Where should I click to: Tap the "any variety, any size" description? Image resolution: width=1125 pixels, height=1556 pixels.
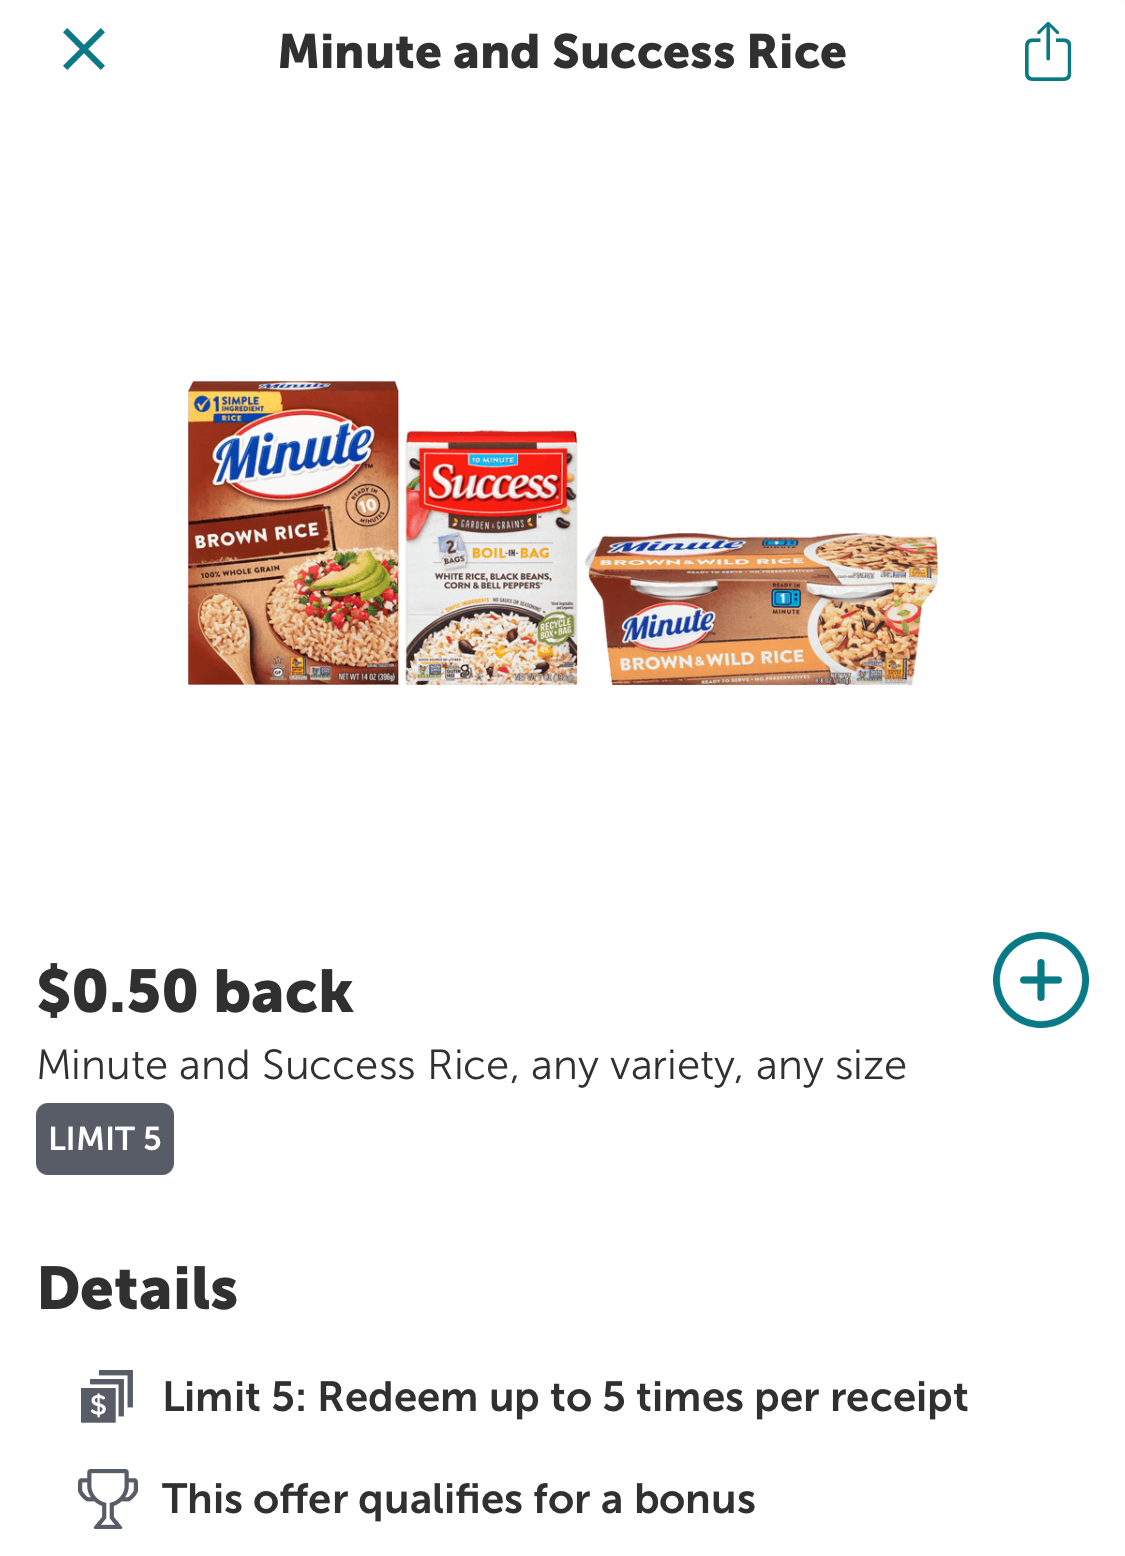tap(718, 1066)
